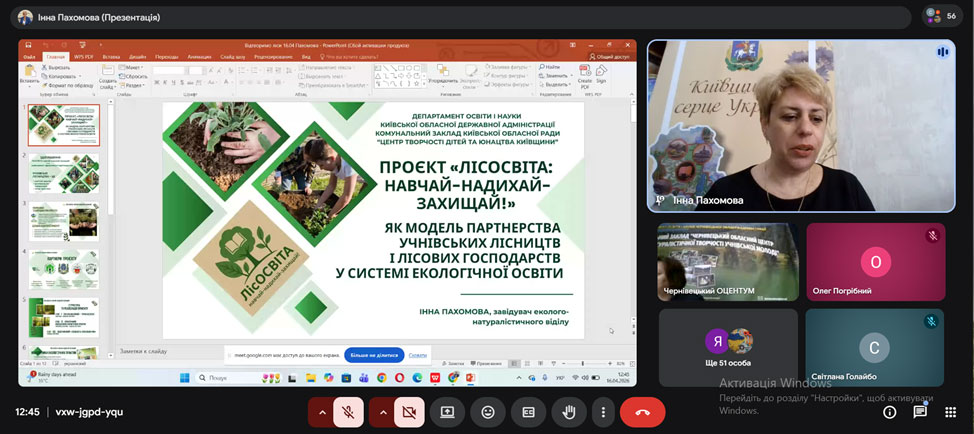Open the 'Ще 51 особа' tile

[728, 347]
